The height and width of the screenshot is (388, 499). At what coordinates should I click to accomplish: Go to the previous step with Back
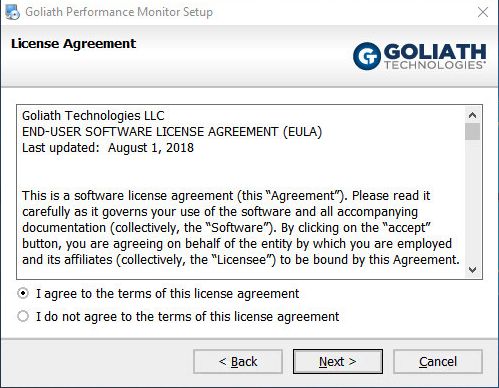(238, 361)
